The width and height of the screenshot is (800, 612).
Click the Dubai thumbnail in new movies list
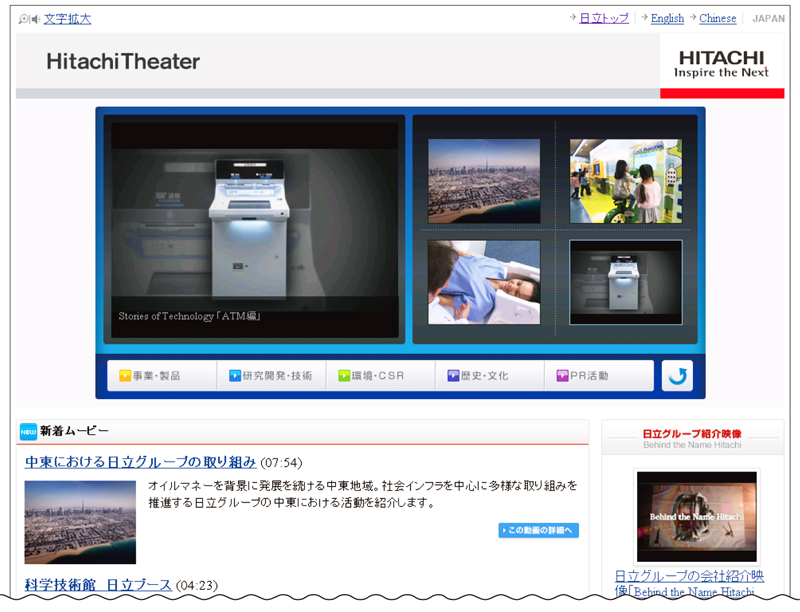[80, 522]
